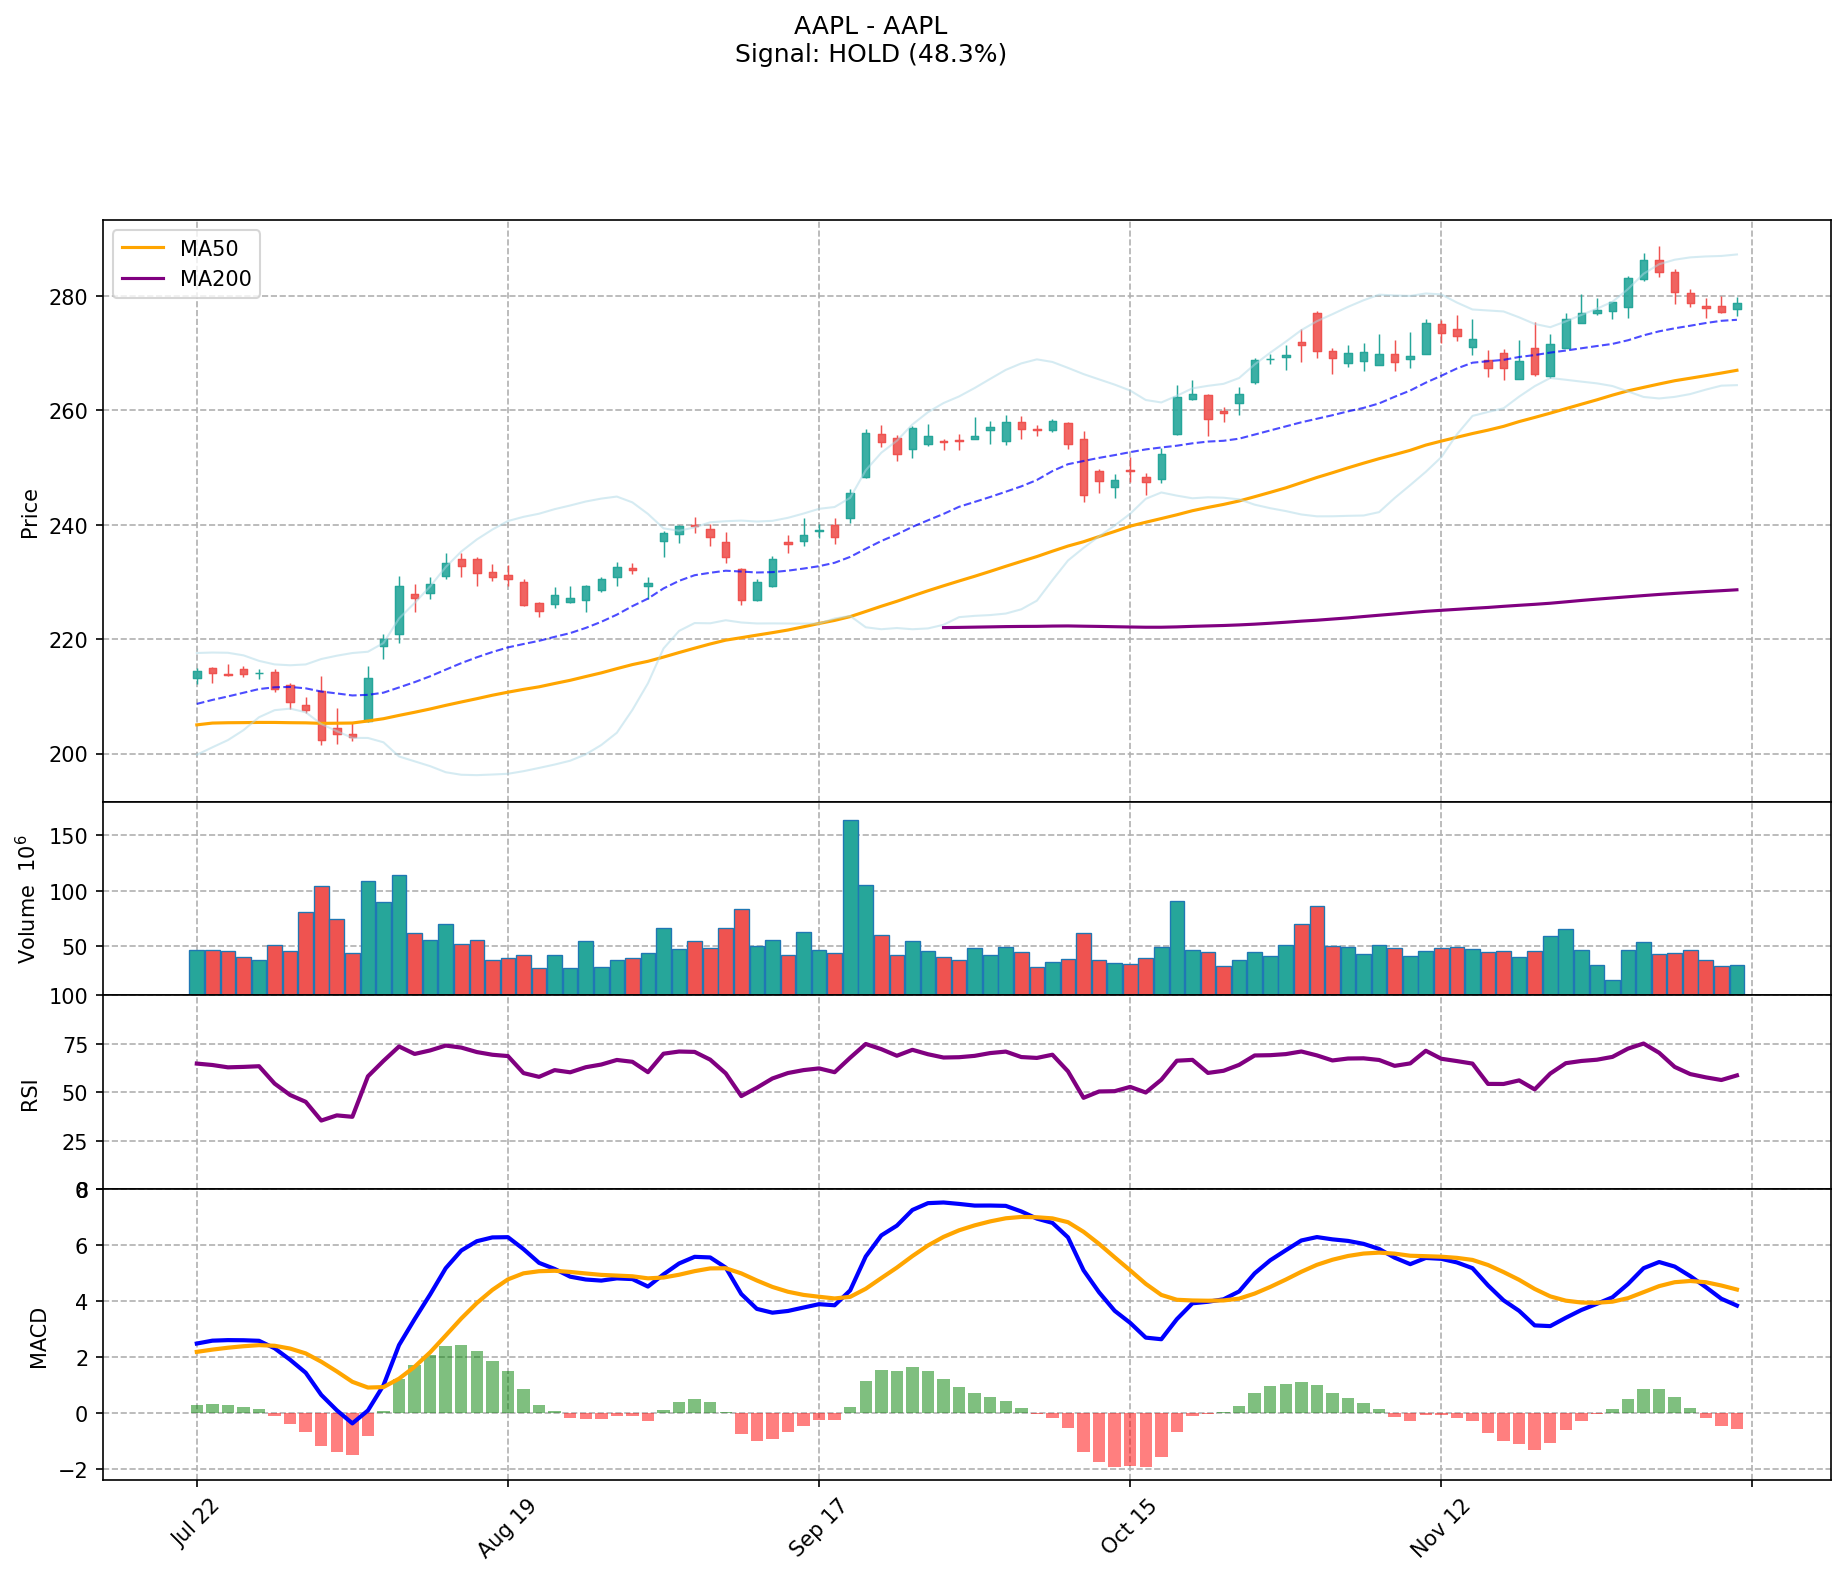The height and width of the screenshot is (1576, 1845).
Task: Select the purple MA200 legend line swatch
Action: pos(141,279)
